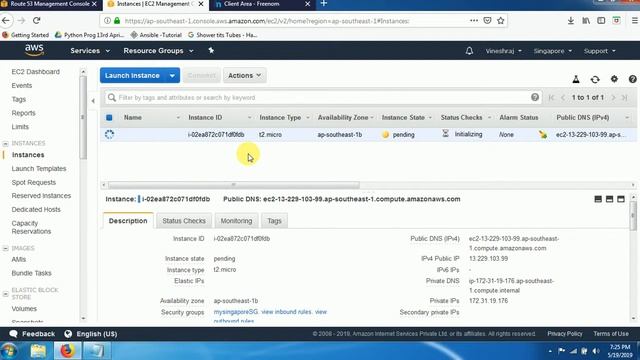Focus the instance filter search field
Image resolution: width=640 pixels, height=360 pixels.
pyautogui.click(x=322, y=98)
